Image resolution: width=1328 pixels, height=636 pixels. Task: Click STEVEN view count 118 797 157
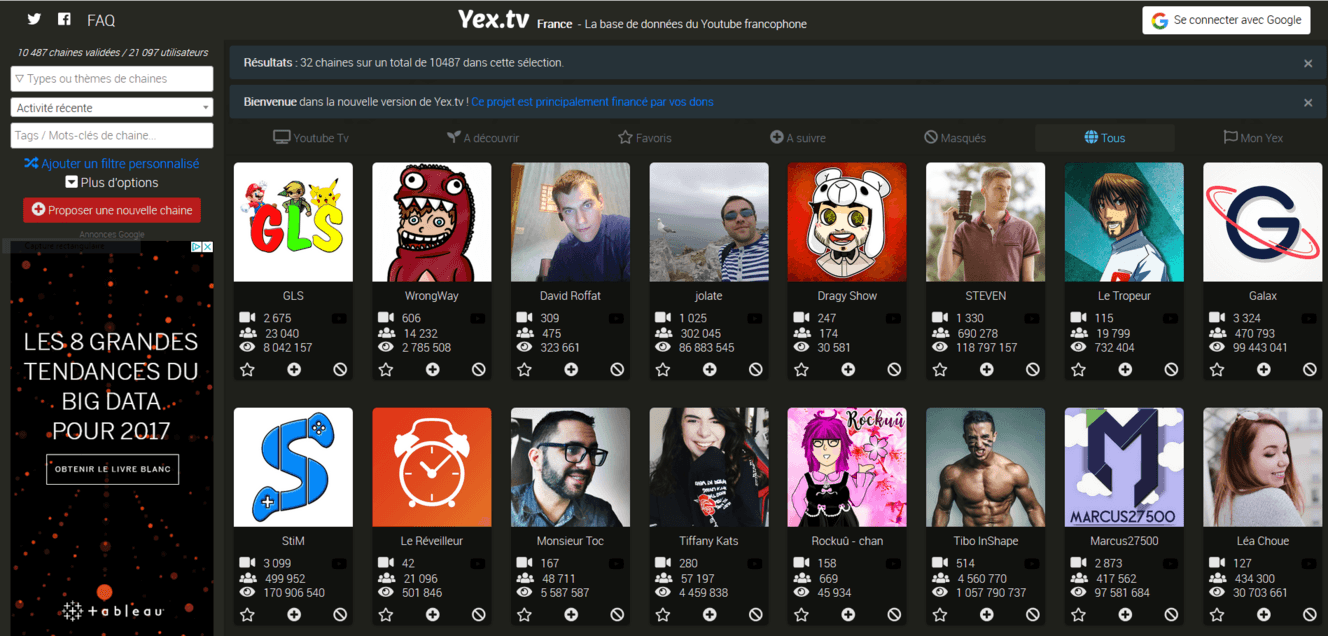987,348
